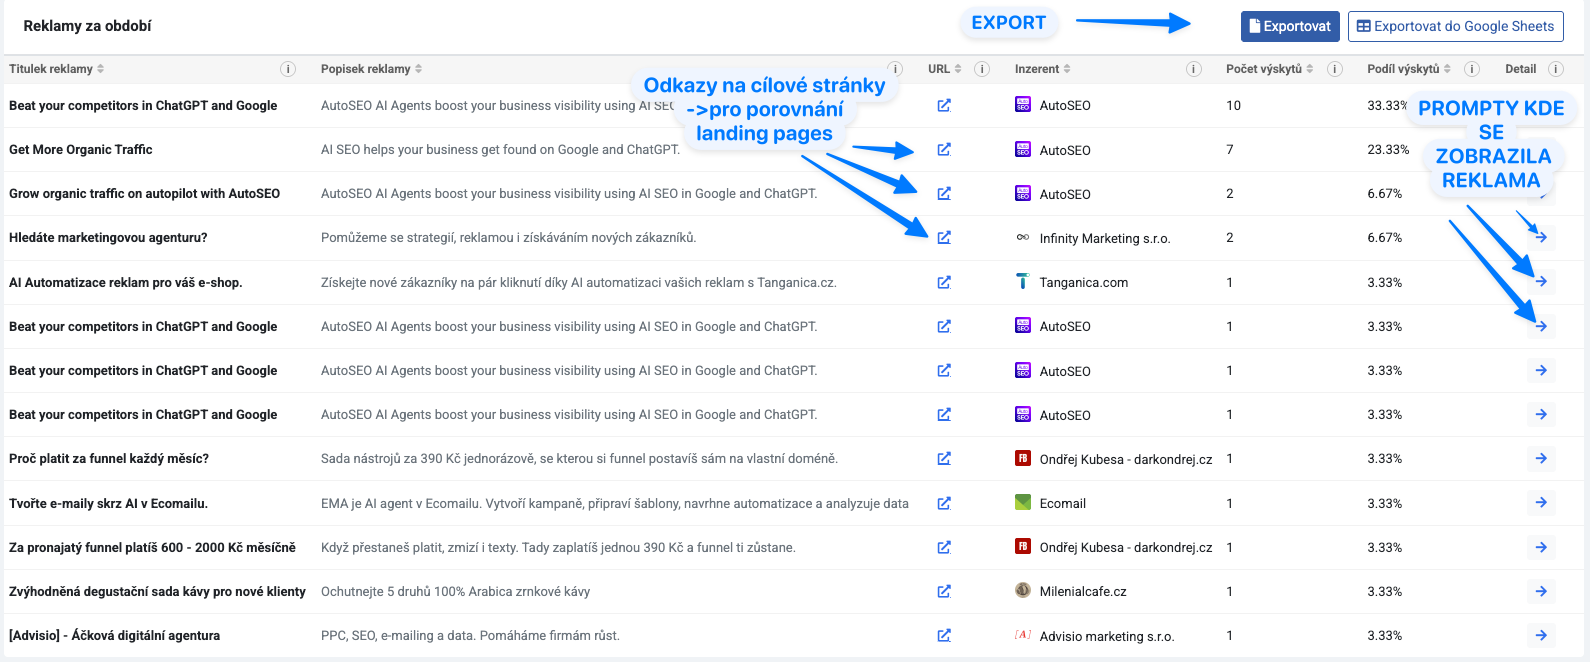Viewport: 1590px width, 662px height.
Task: Sort table by Popisek reklamy column
Action: [x=371, y=69]
